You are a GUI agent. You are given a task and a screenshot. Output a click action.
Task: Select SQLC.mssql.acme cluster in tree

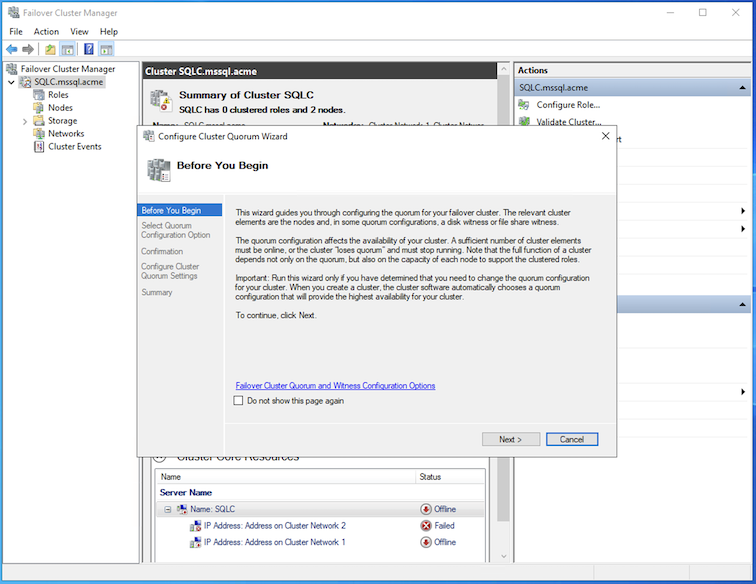[x=68, y=82]
